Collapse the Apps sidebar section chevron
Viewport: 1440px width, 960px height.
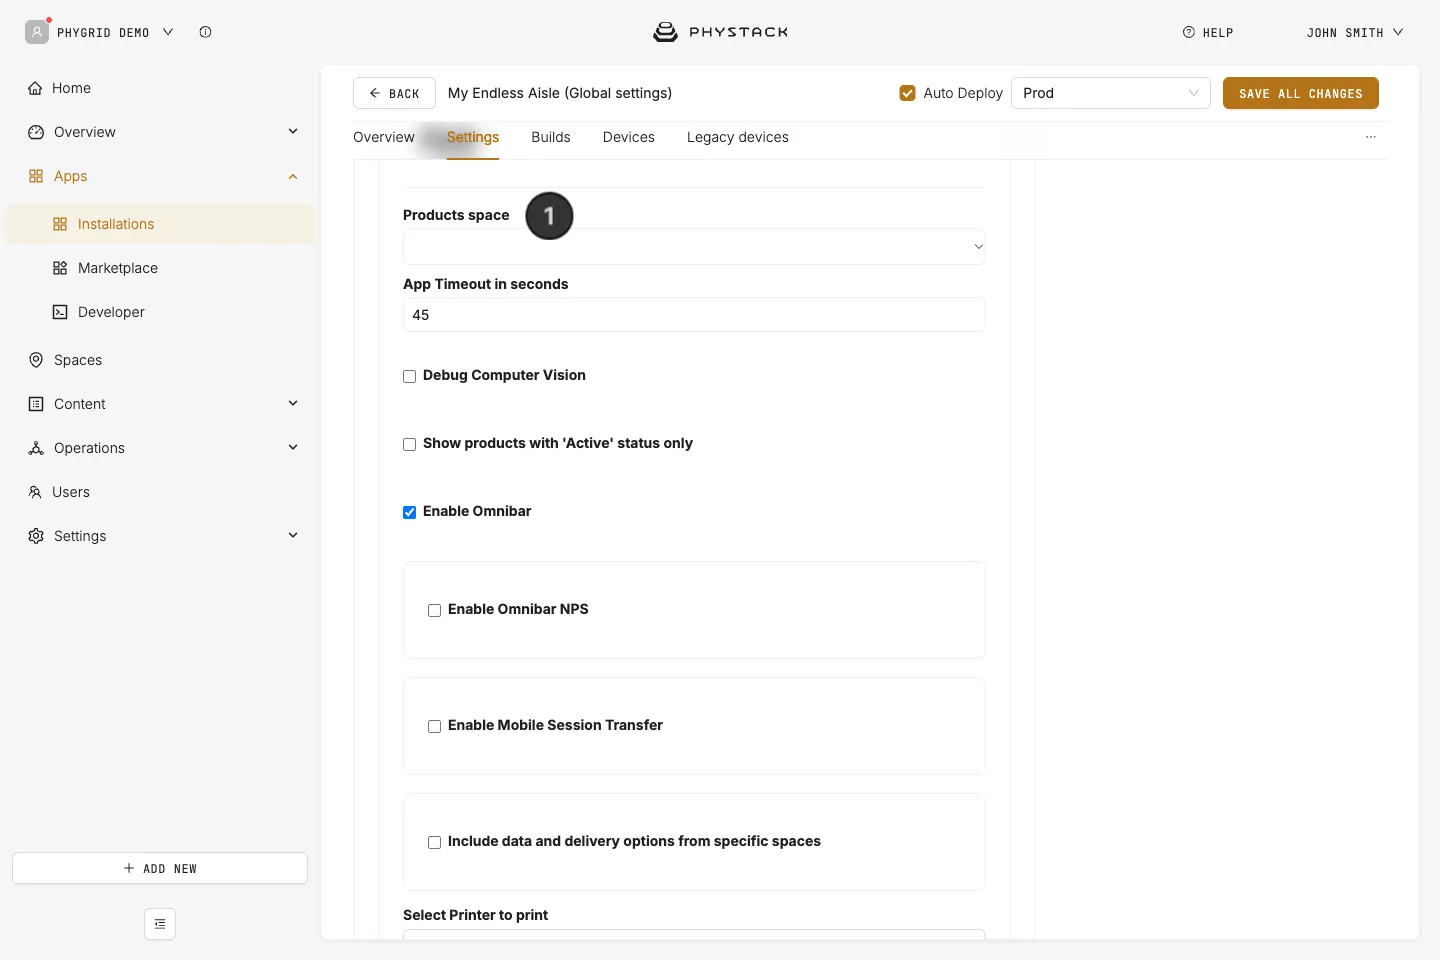[x=293, y=176]
